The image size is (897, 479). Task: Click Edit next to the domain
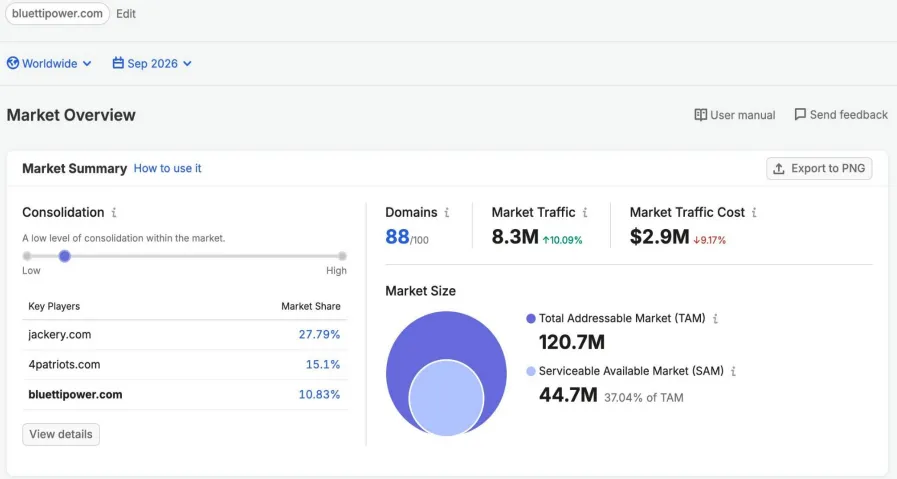point(126,14)
